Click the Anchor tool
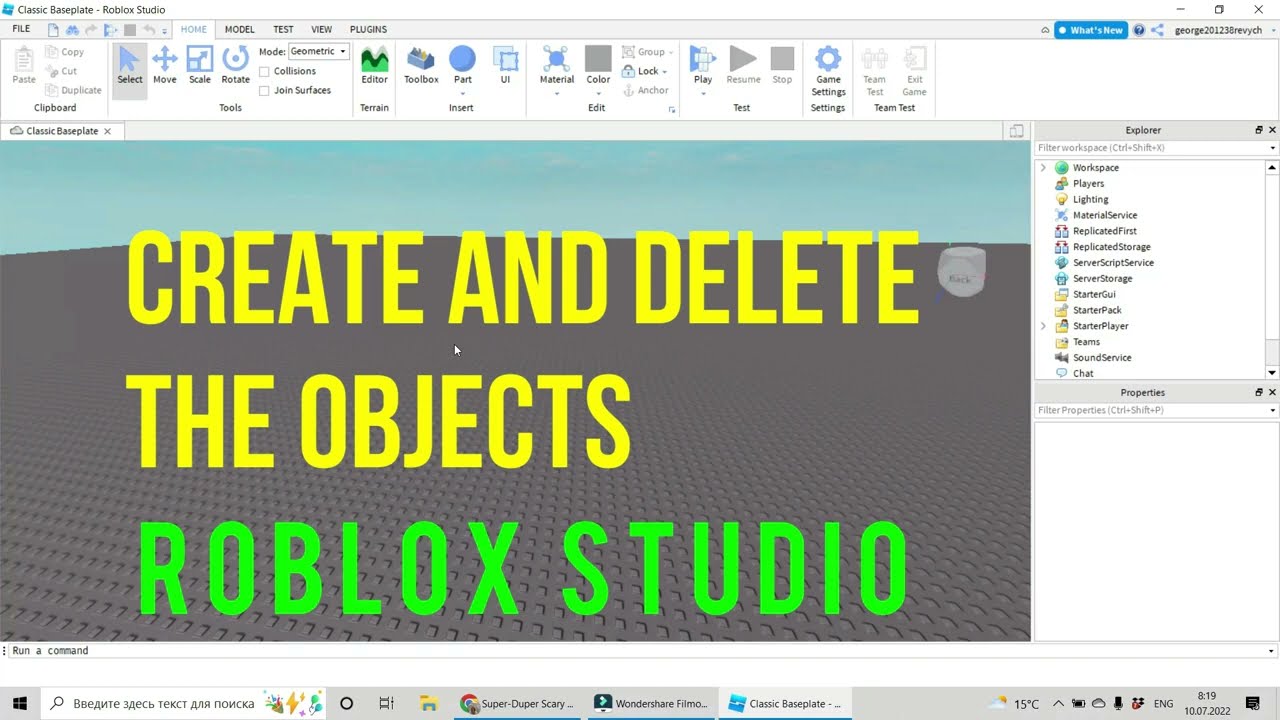This screenshot has width=1280, height=720. point(646,90)
